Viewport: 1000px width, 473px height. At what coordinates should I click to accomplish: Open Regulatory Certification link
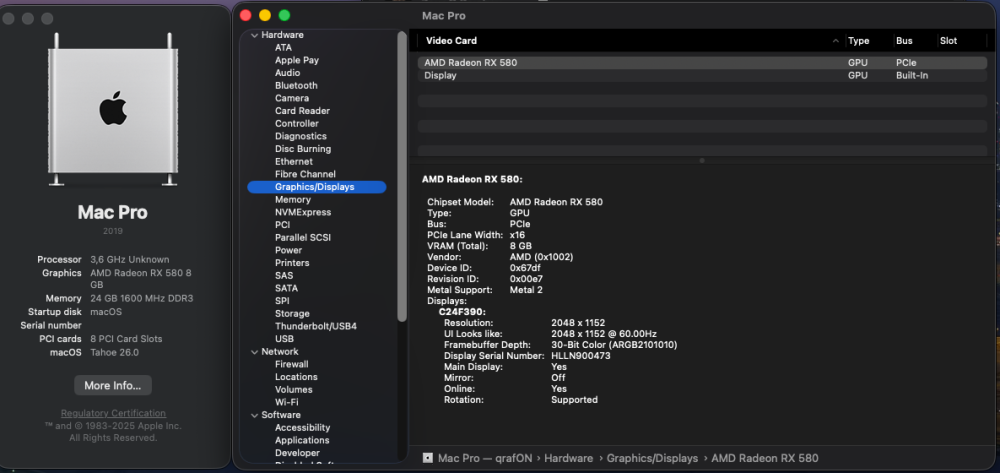(x=114, y=413)
